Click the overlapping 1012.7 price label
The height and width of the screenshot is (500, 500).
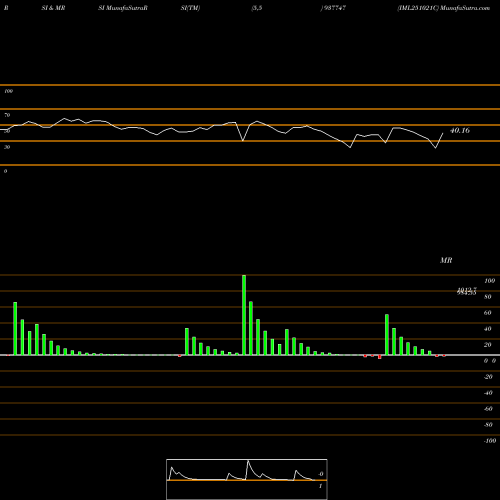point(467,290)
